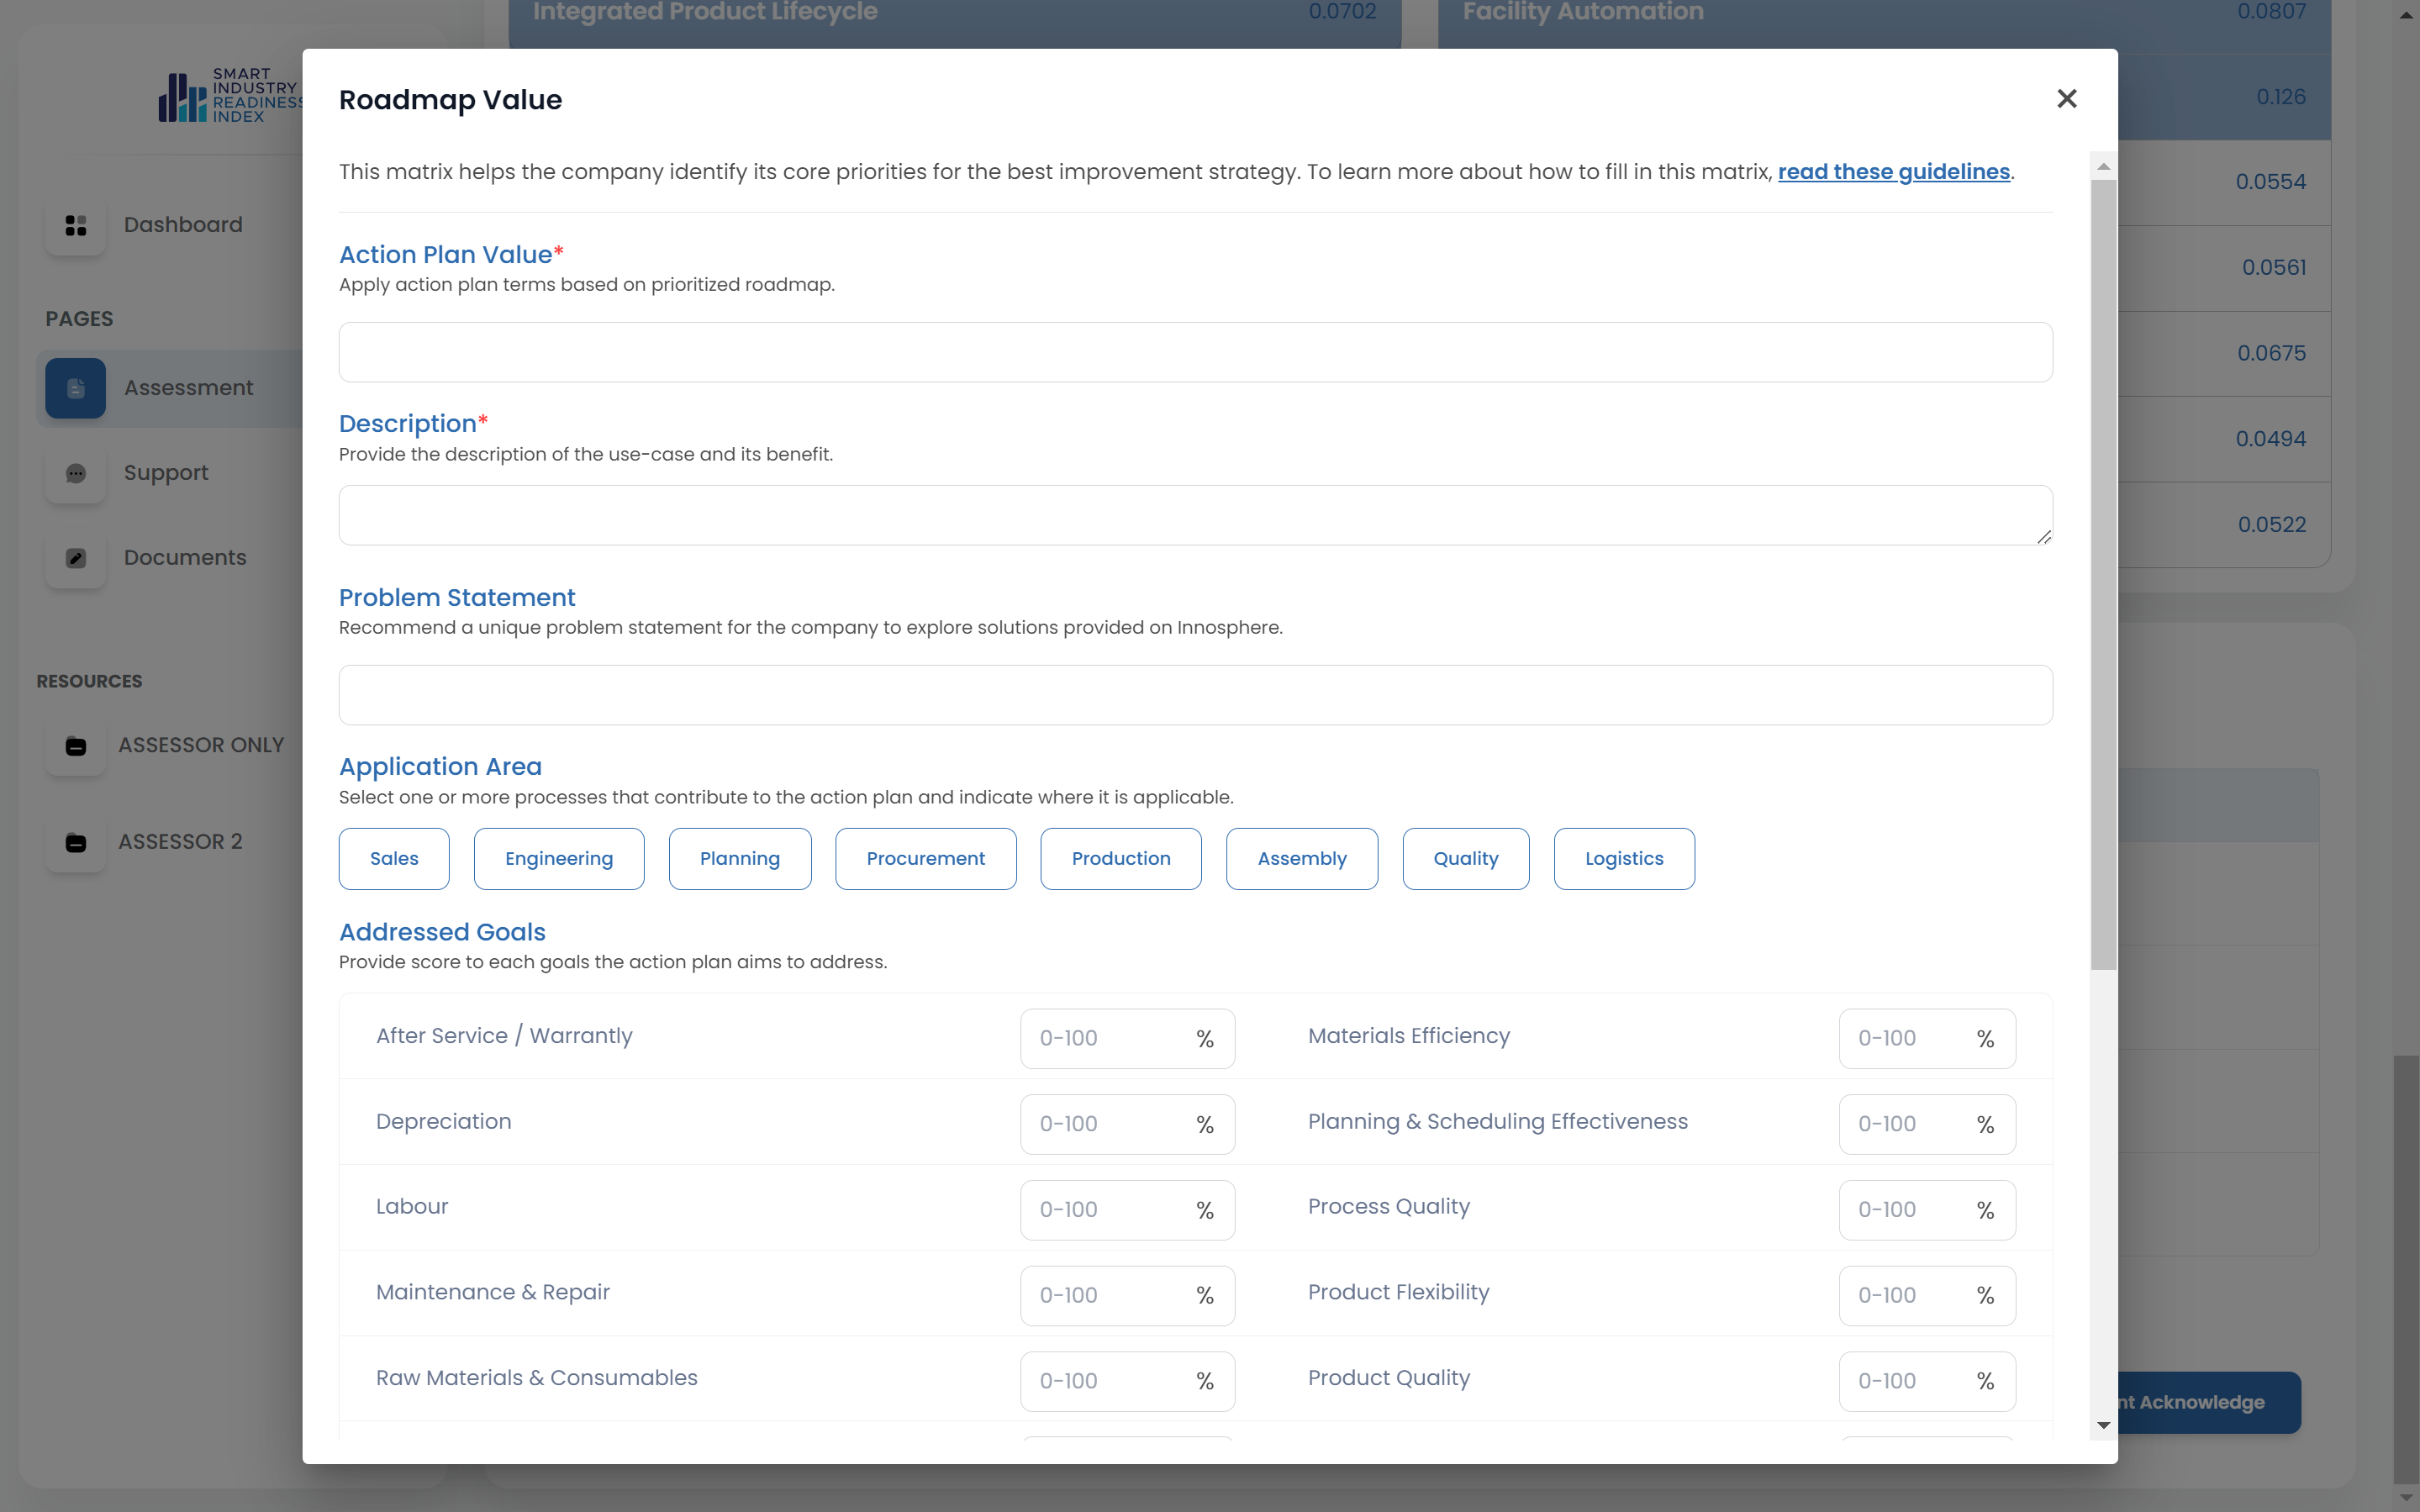Image resolution: width=2420 pixels, height=1512 pixels.
Task: Click the Description text area
Action: 1195,515
